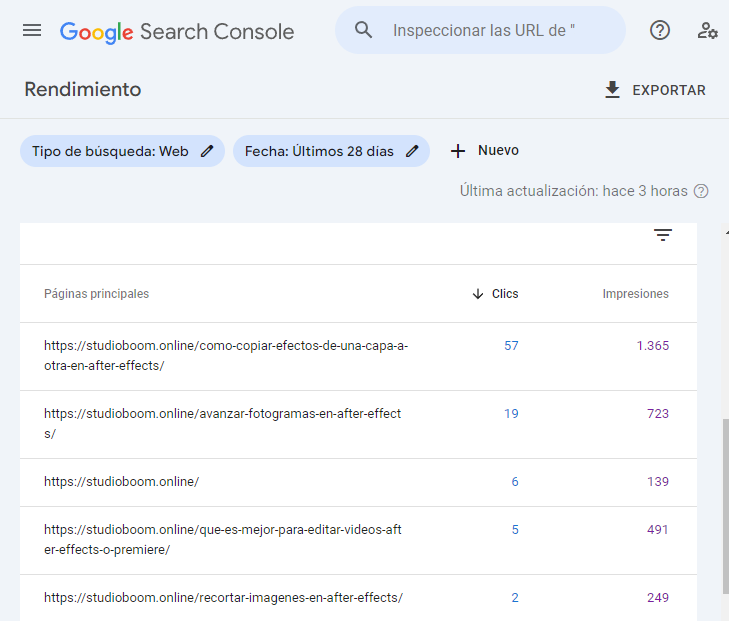Click the pencil on the date chip
Screen dimensions: 729x621
coord(412,151)
